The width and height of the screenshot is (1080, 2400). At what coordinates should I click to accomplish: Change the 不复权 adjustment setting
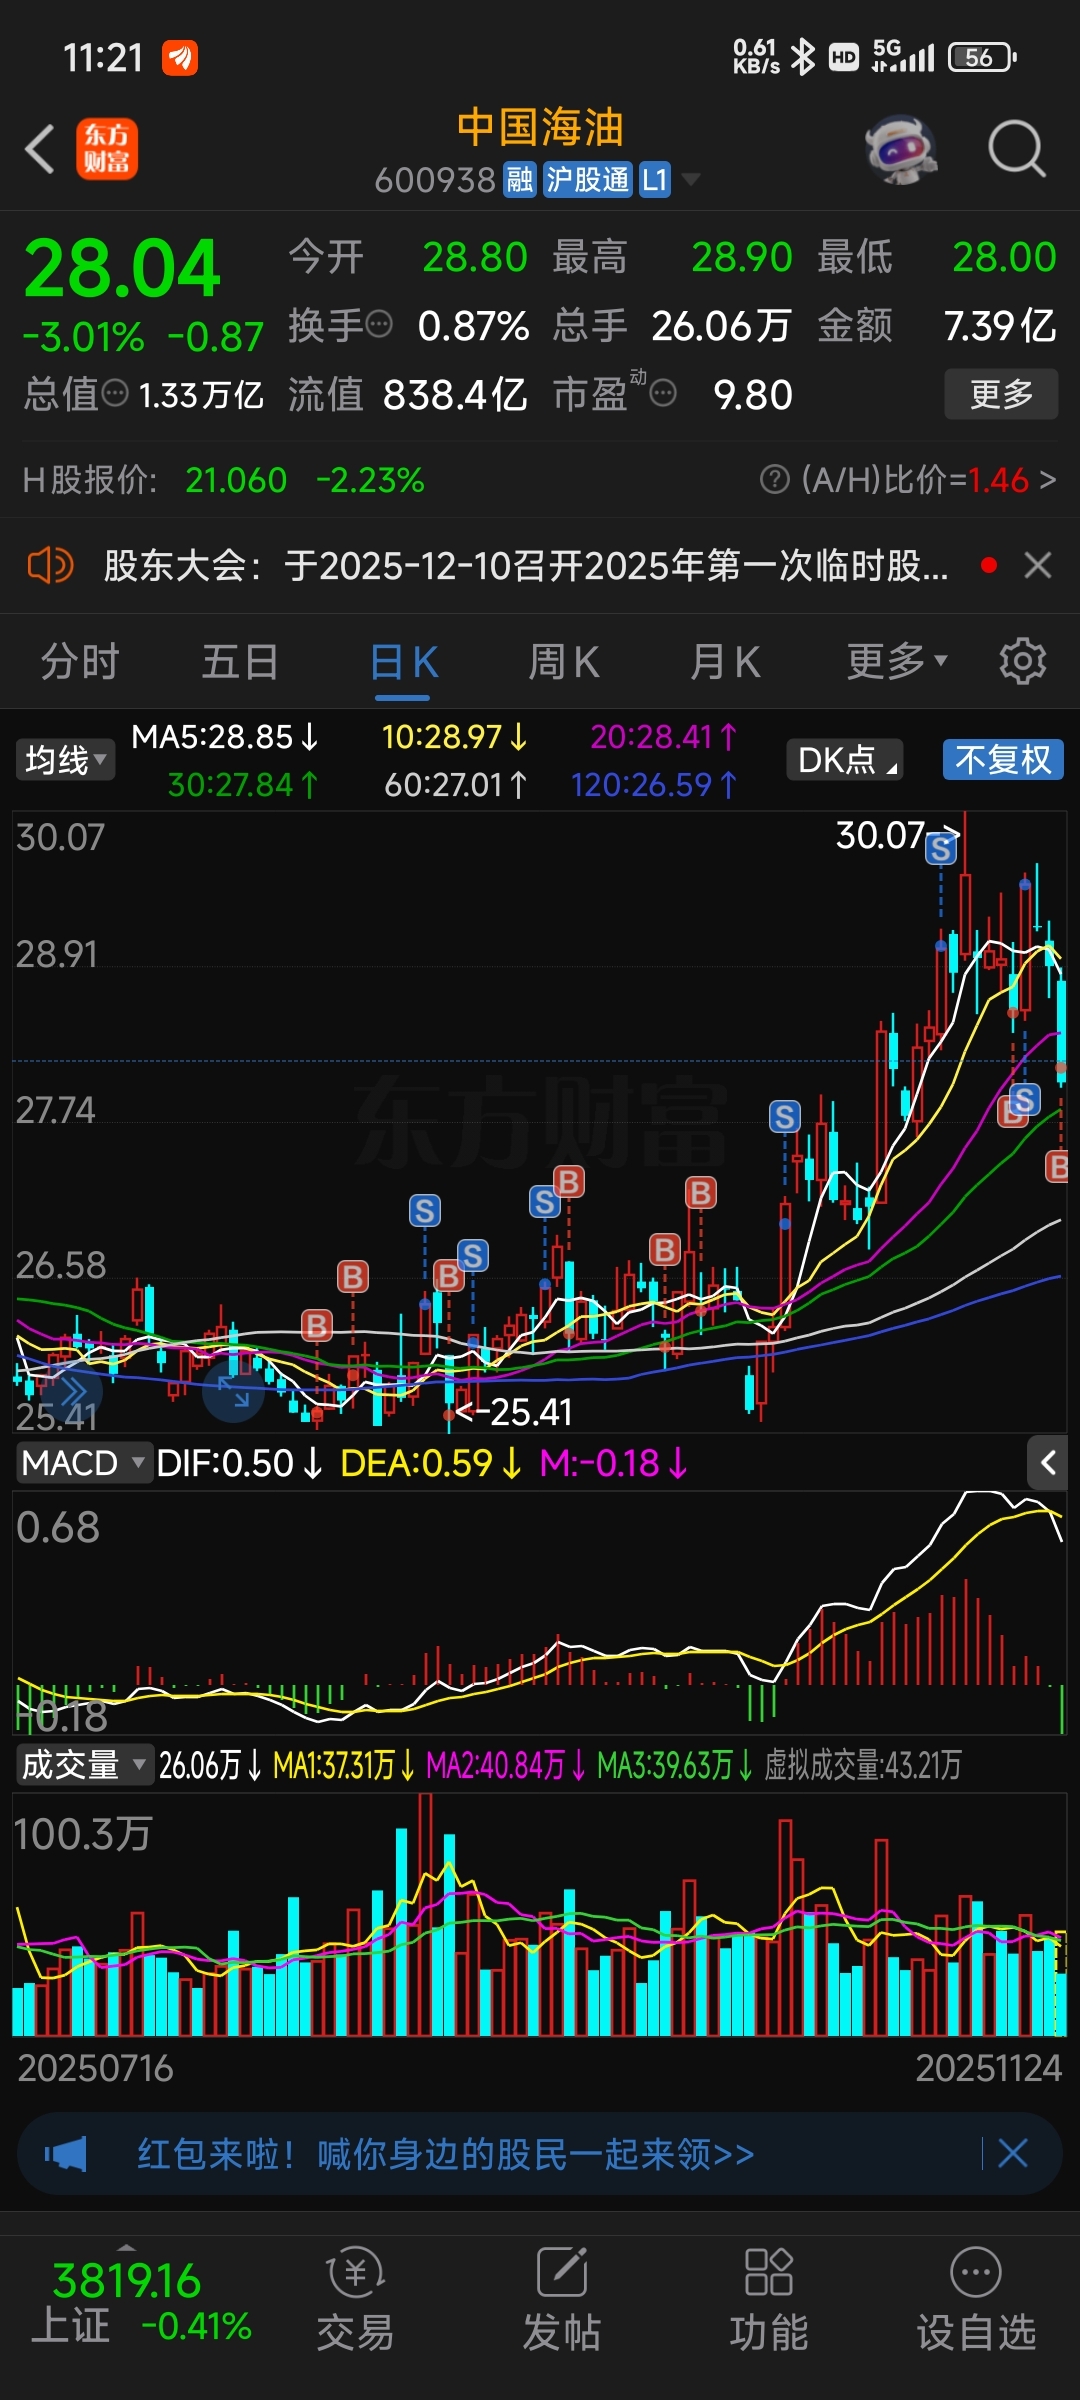(x=1003, y=760)
